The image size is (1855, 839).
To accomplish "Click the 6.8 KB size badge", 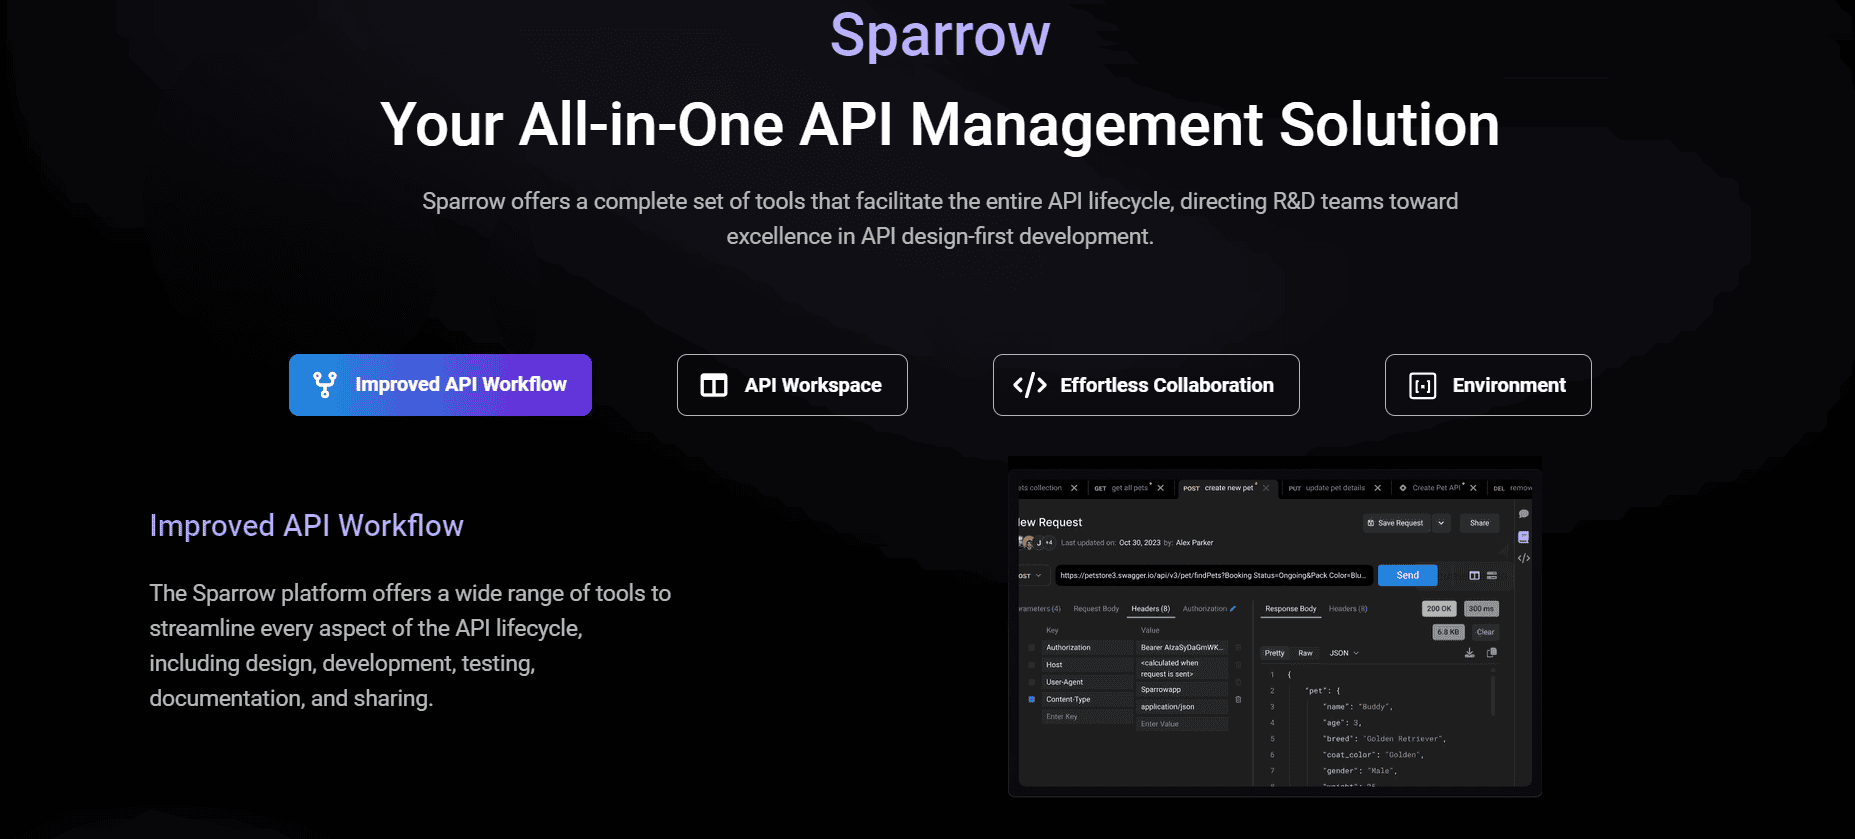I will point(1448,632).
